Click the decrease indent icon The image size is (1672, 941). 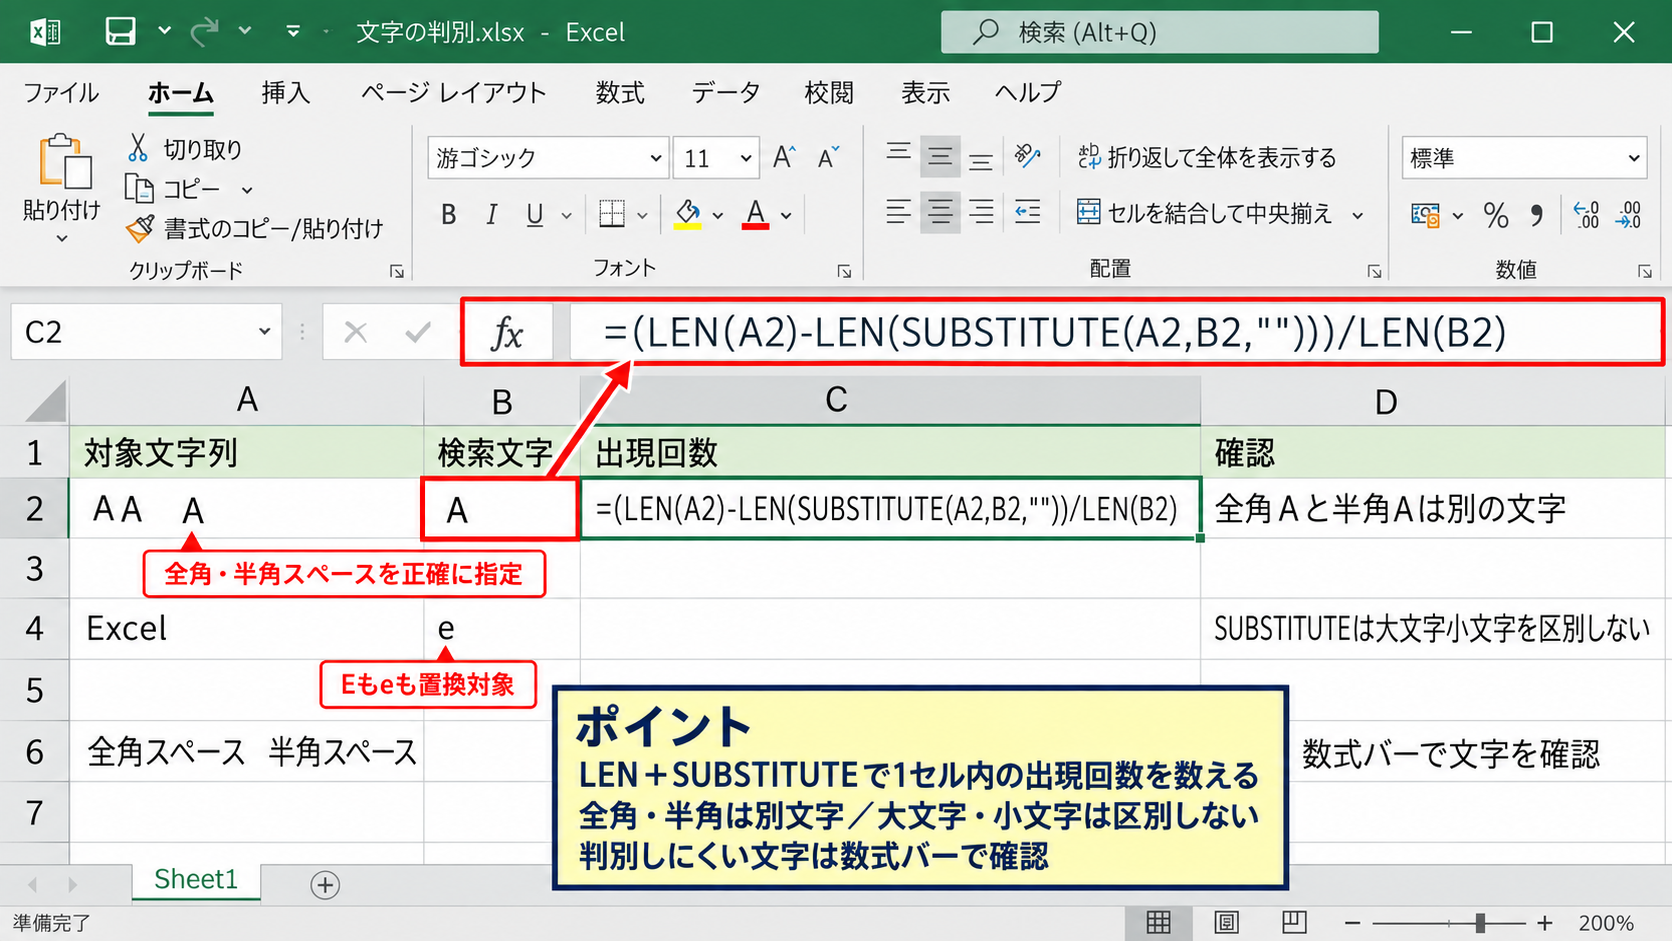(1027, 211)
